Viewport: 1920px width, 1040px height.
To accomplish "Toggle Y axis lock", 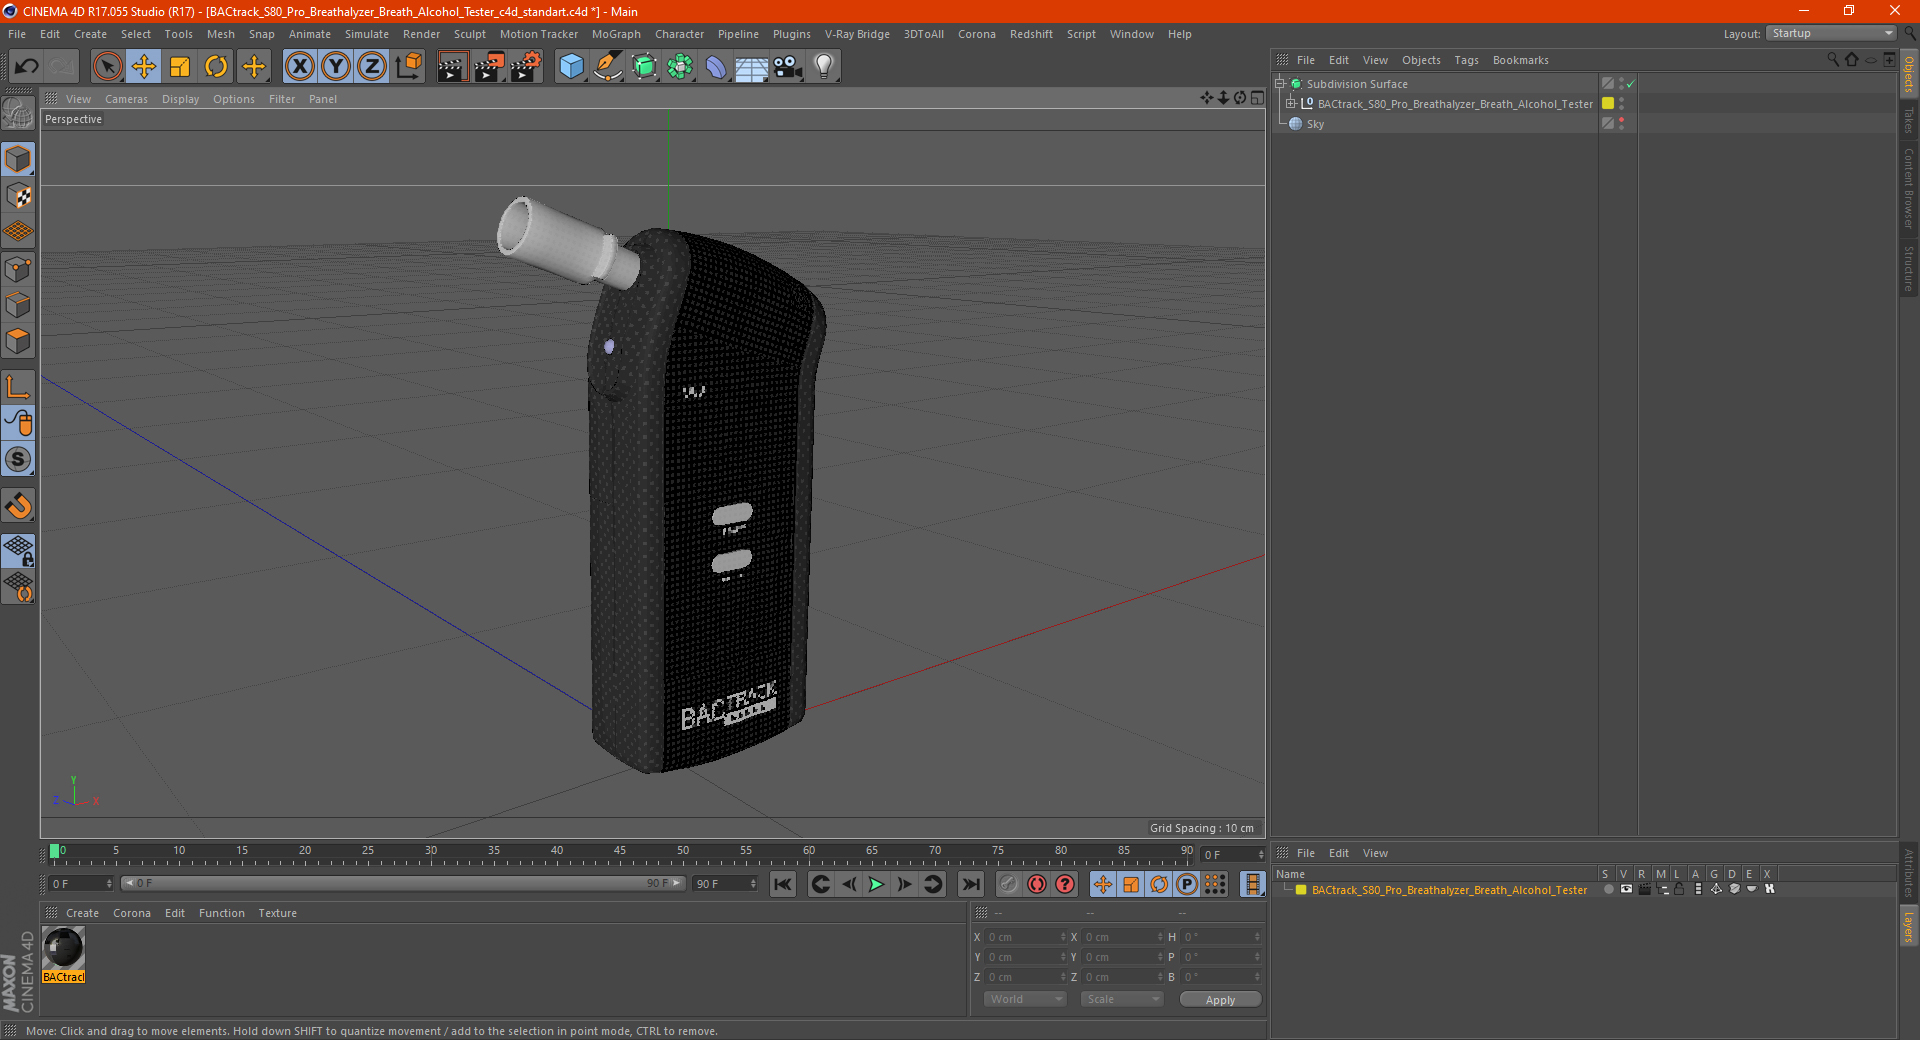I will tap(336, 67).
